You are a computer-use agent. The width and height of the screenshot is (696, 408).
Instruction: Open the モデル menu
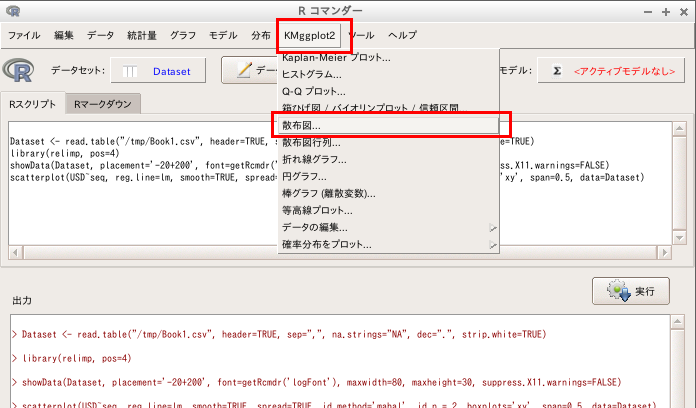click(223, 35)
